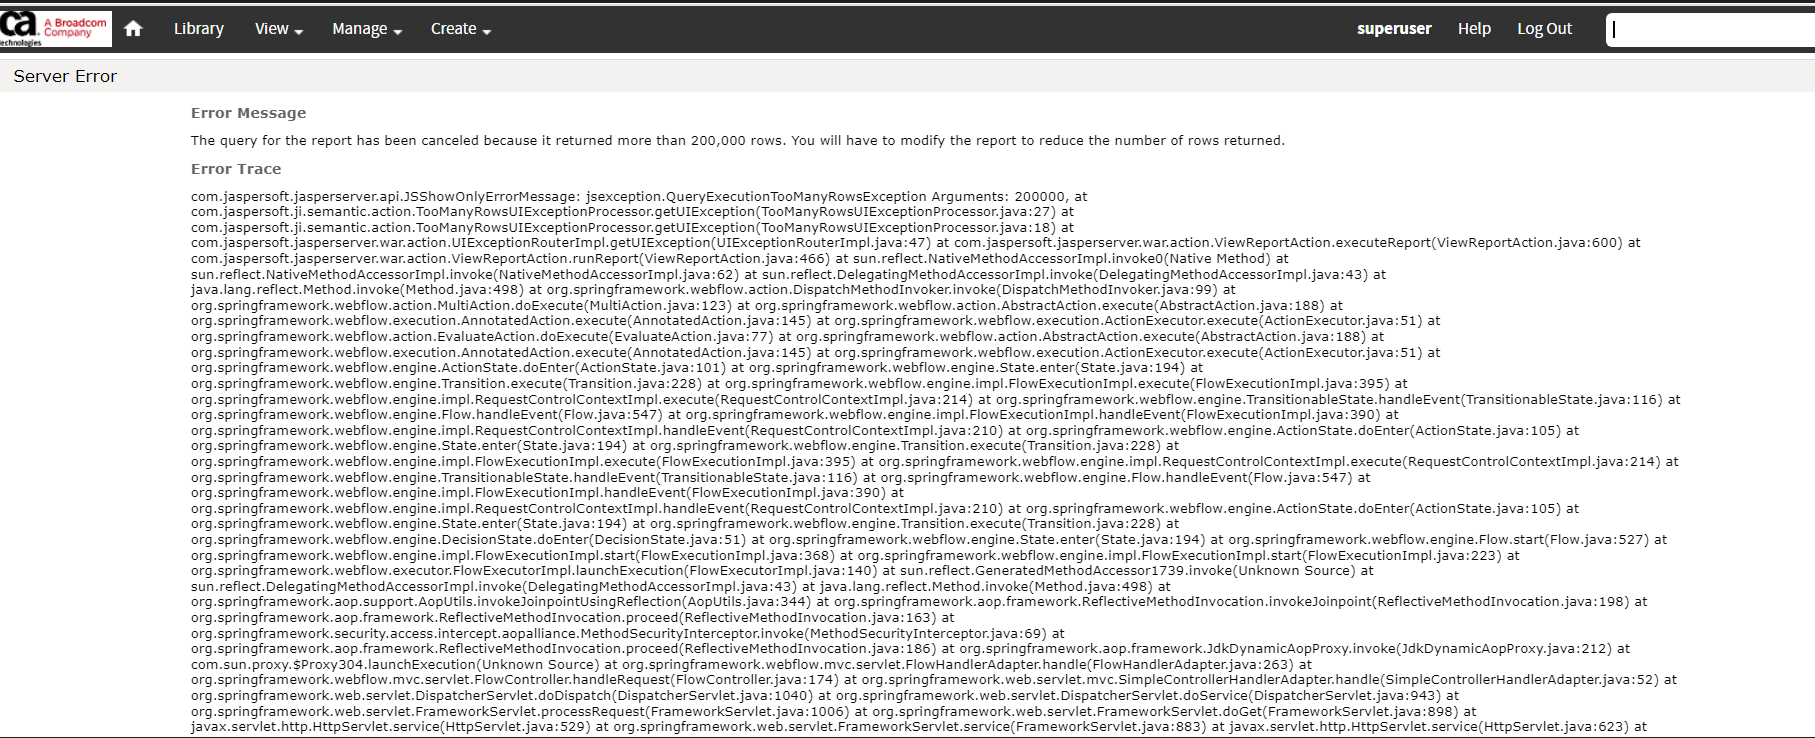This screenshot has width=1815, height=738.
Task: Go to the Home page icon
Action: point(133,29)
